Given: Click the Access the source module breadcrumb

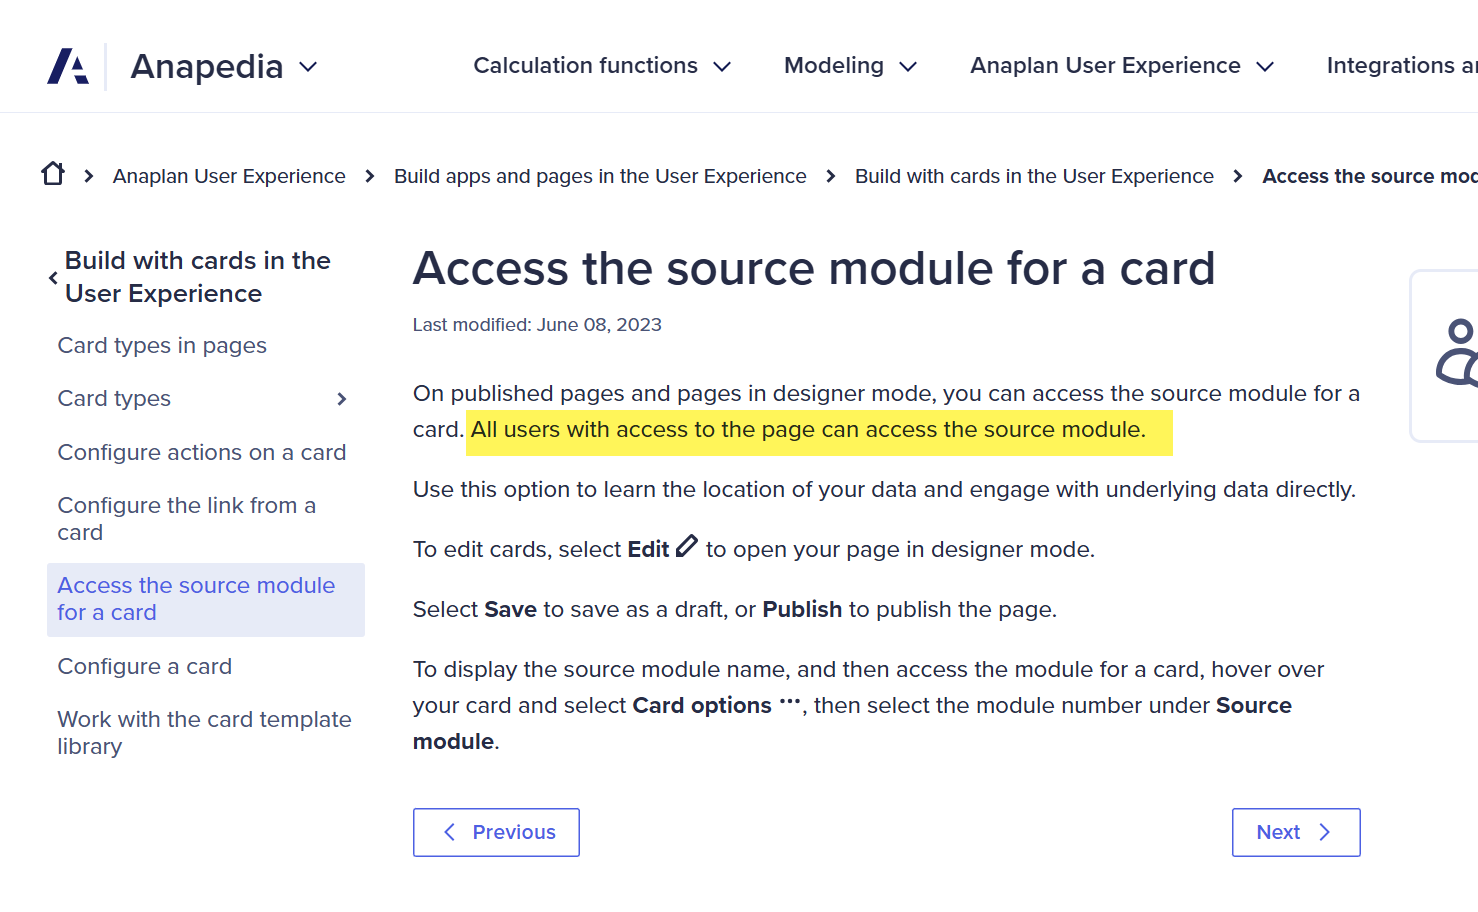Looking at the screenshot, I should 1370,176.
